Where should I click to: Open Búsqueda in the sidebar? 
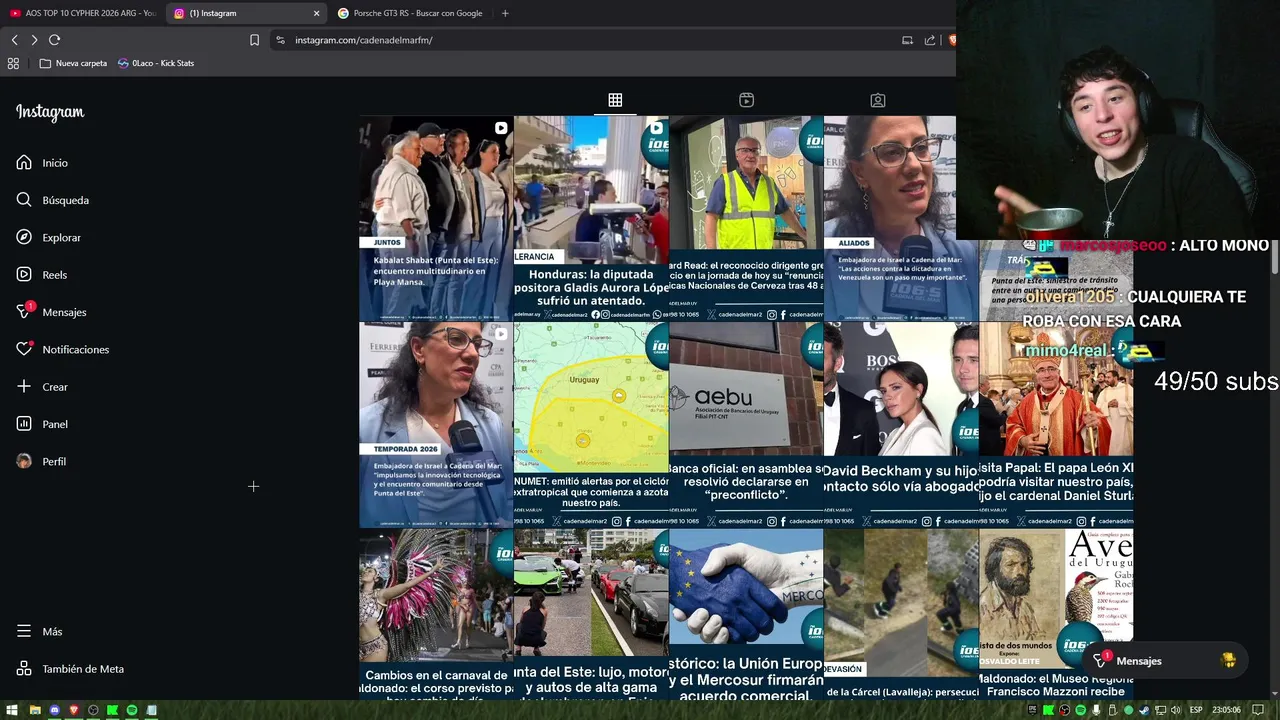53,200
